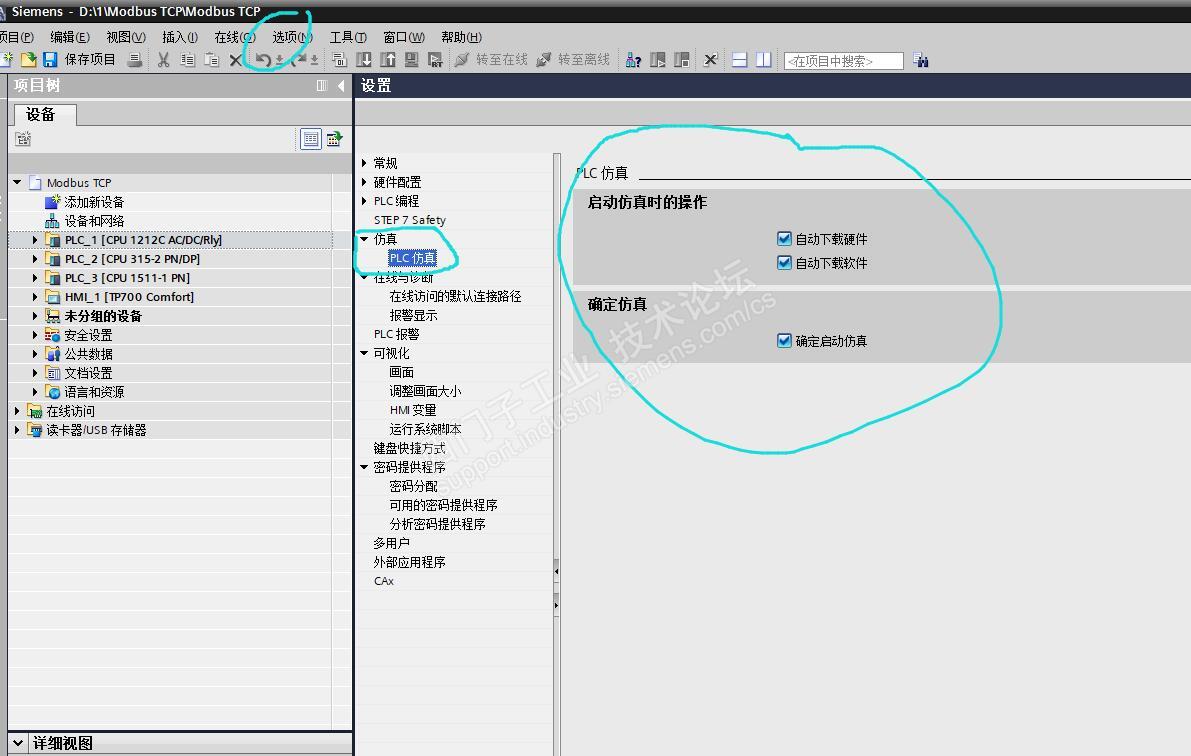Click the 转至离线 button
Screen dimensions: 1191x756
(573, 59)
